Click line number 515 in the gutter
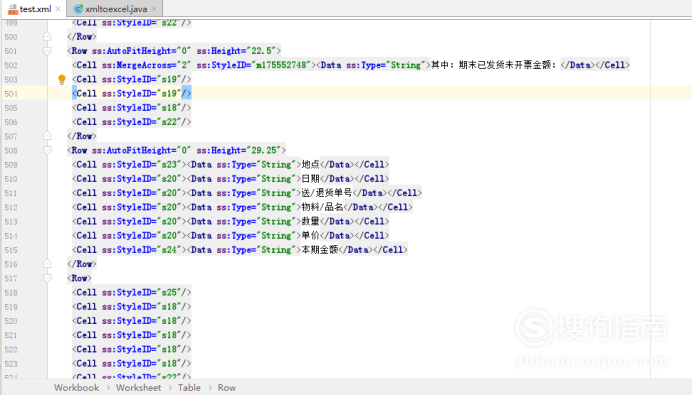 (x=11, y=250)
